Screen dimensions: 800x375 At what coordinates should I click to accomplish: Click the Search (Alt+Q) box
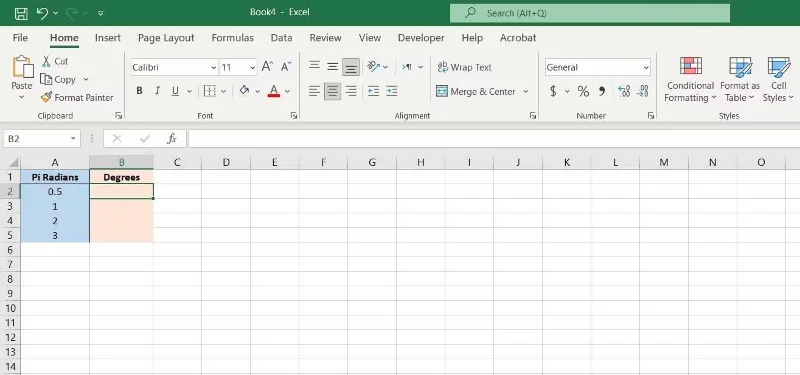click(590, 13)
